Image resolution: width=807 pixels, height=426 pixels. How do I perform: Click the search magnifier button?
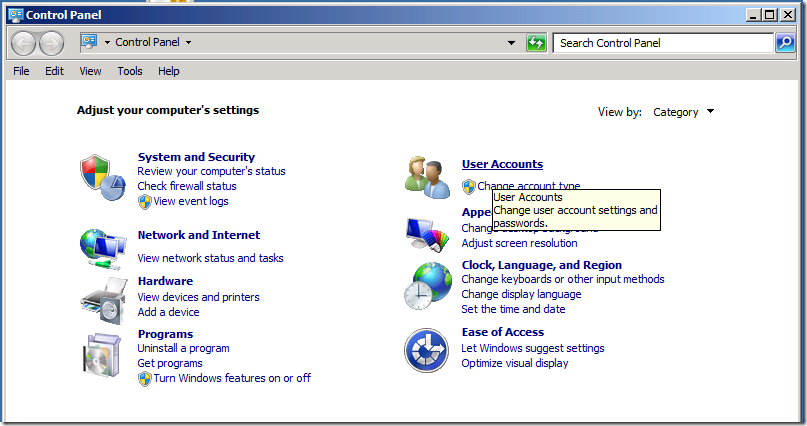coord(785,43)
